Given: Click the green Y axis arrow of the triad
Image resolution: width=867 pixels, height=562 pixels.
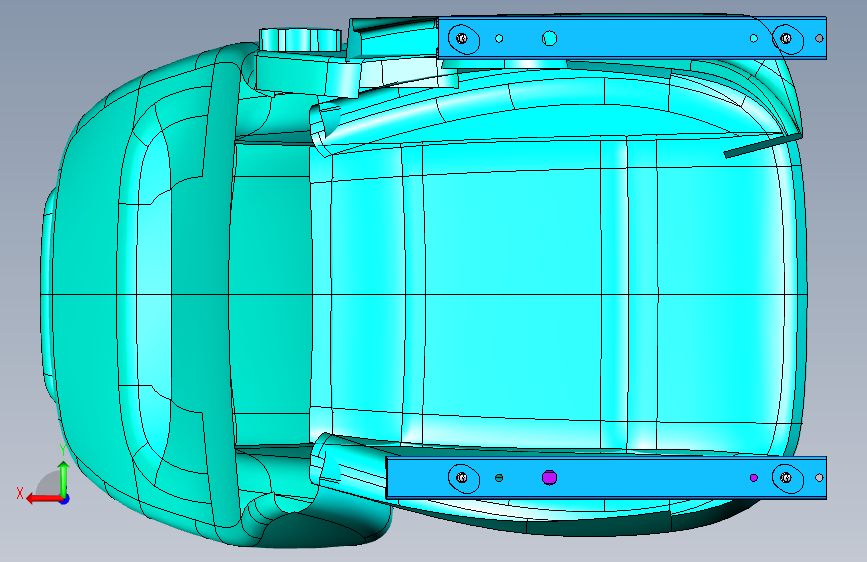Looking at the screenshot, I should (64, 479).
